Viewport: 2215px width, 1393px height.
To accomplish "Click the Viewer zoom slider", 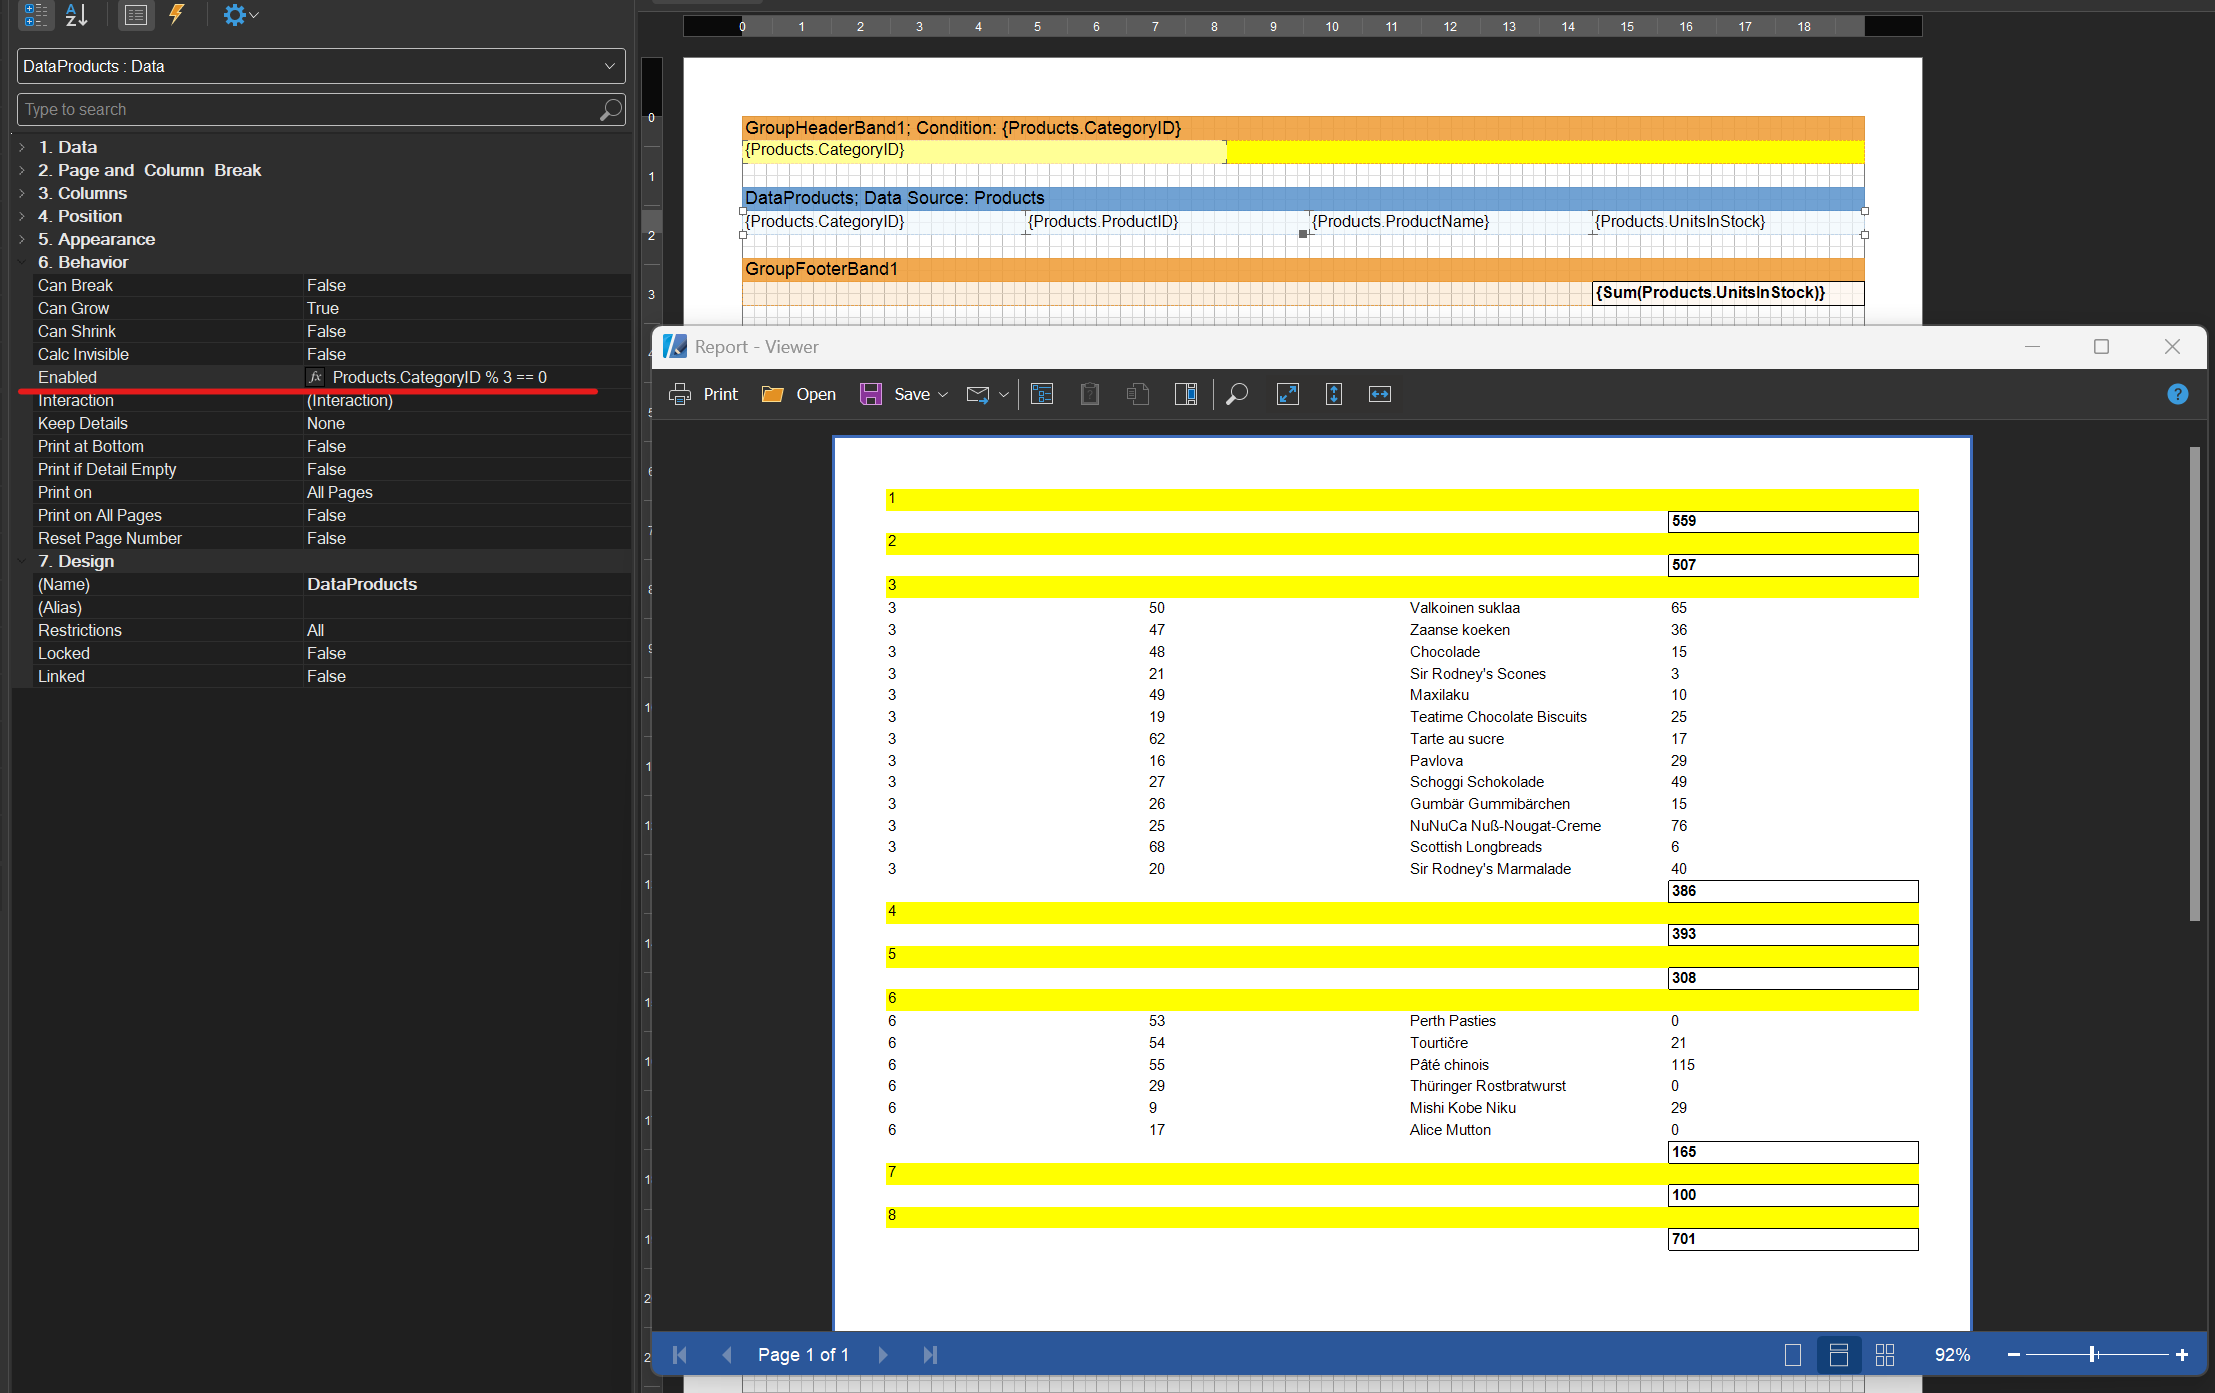I will click(2097, 1355).
